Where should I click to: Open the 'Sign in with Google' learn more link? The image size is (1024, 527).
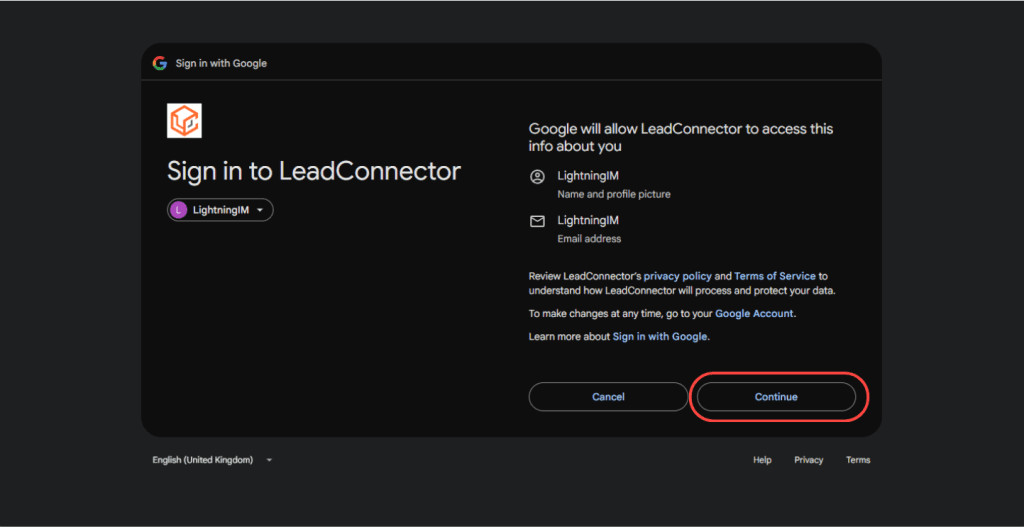(660, 337)
